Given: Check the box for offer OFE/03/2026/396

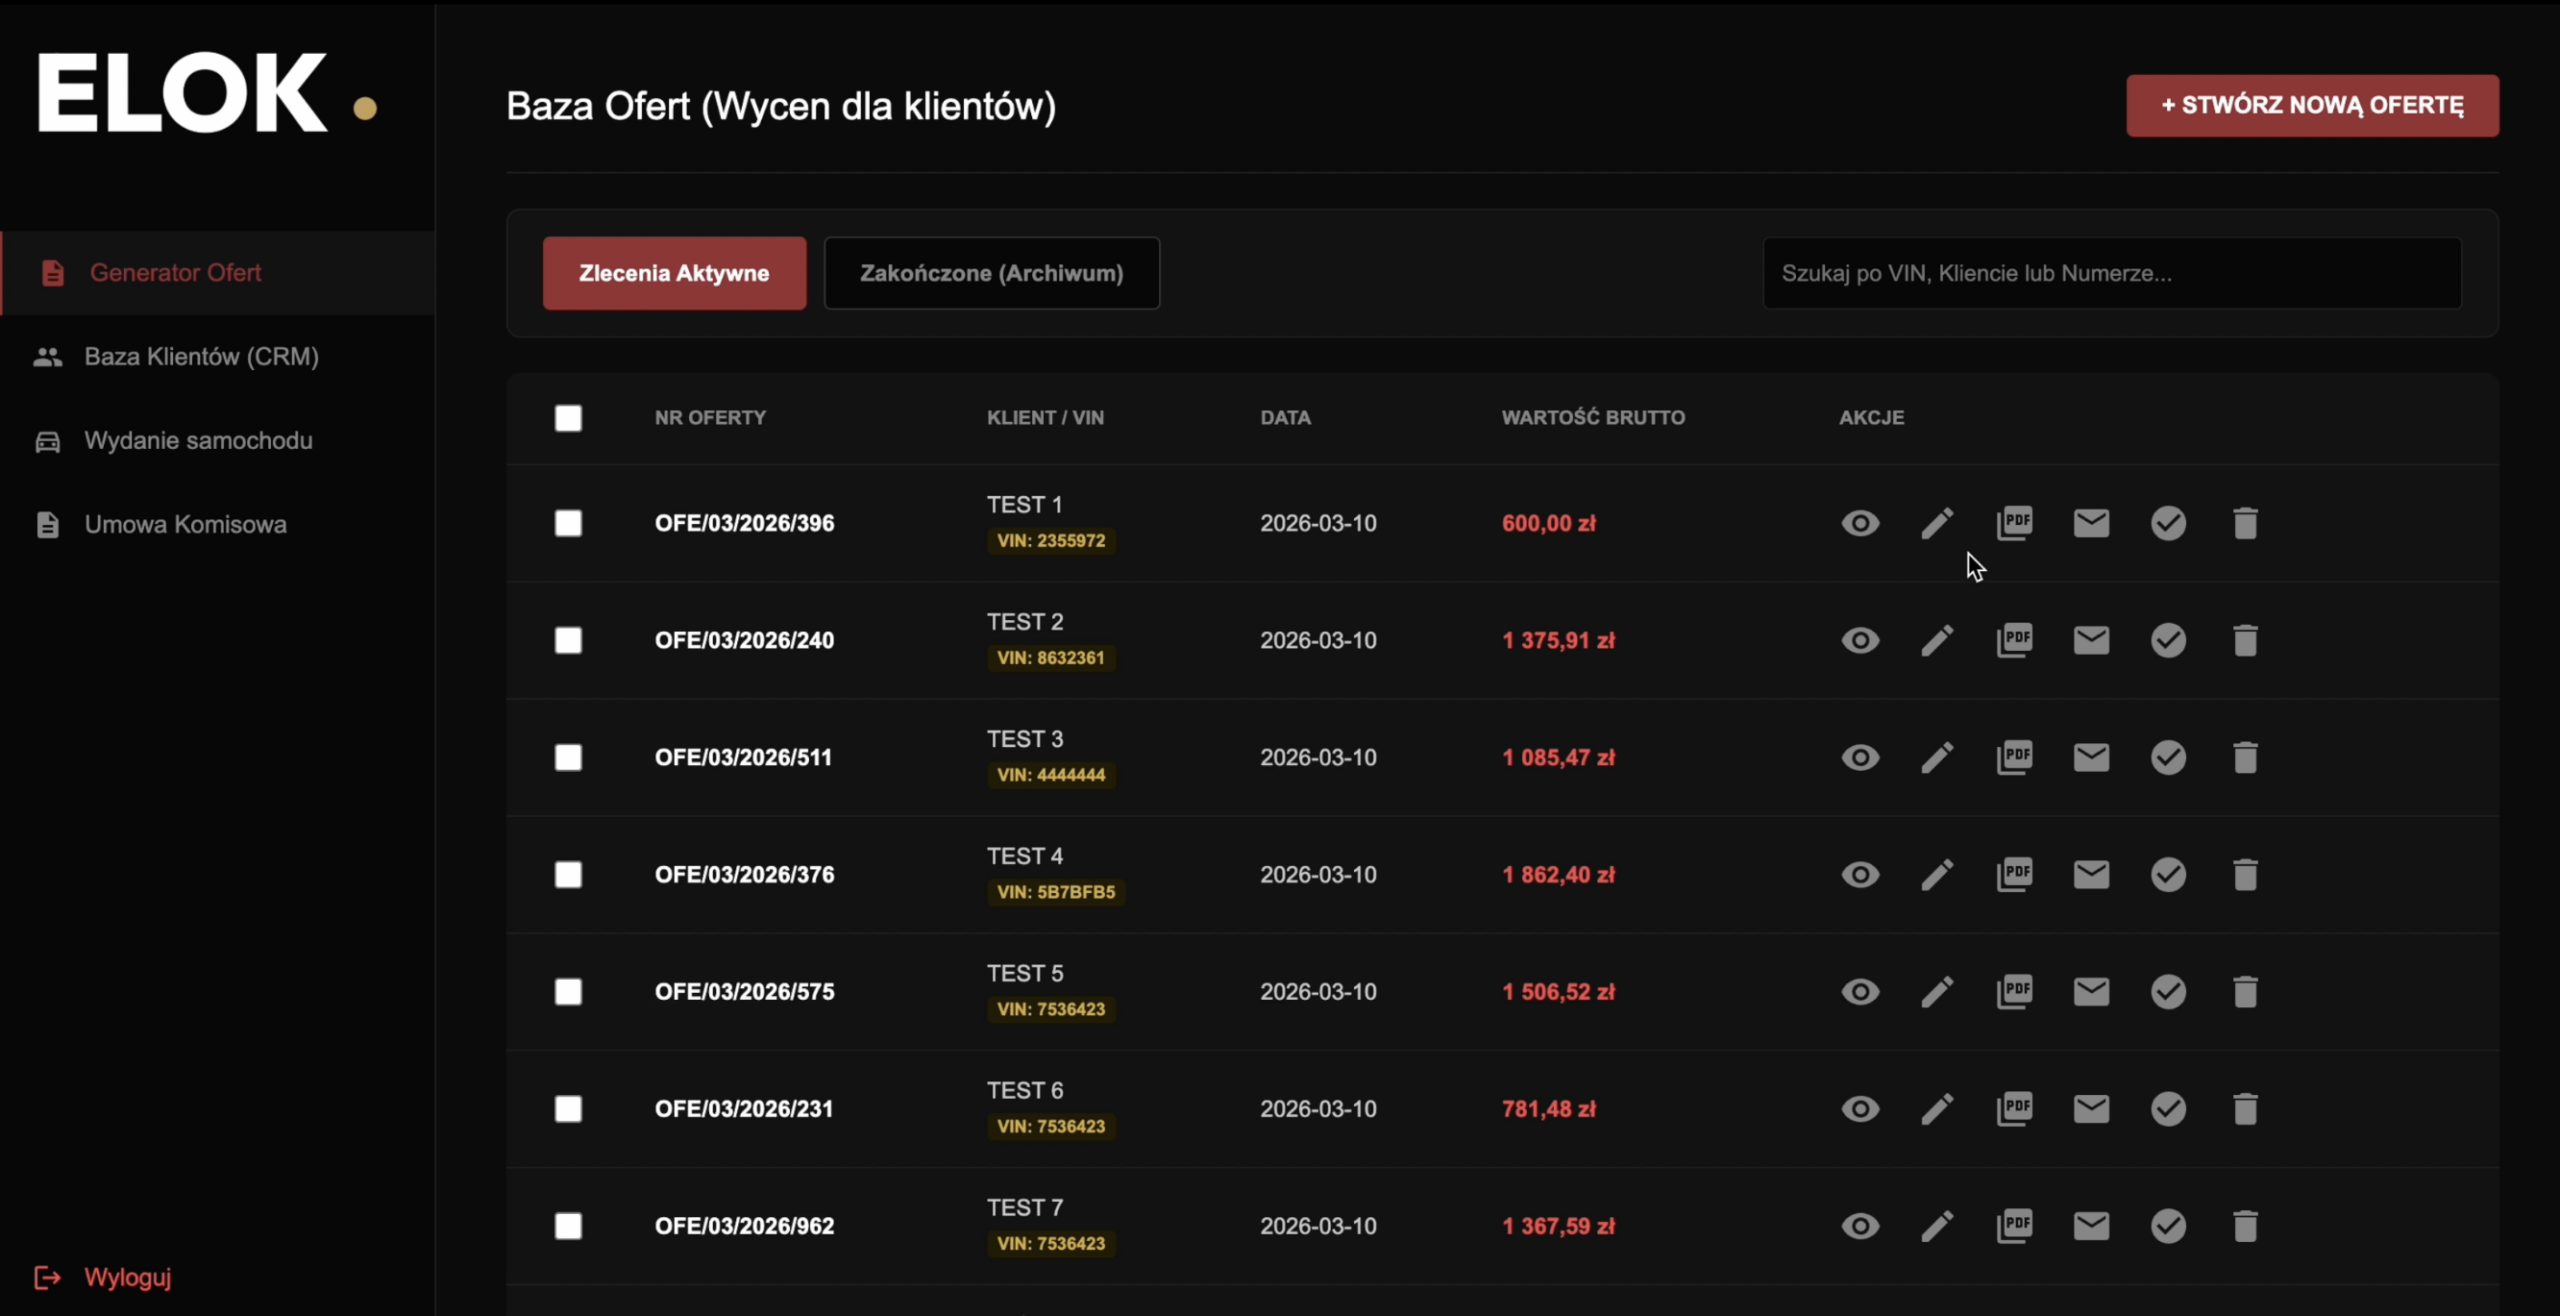Looking at the screenshot, I should click(568, 523).
